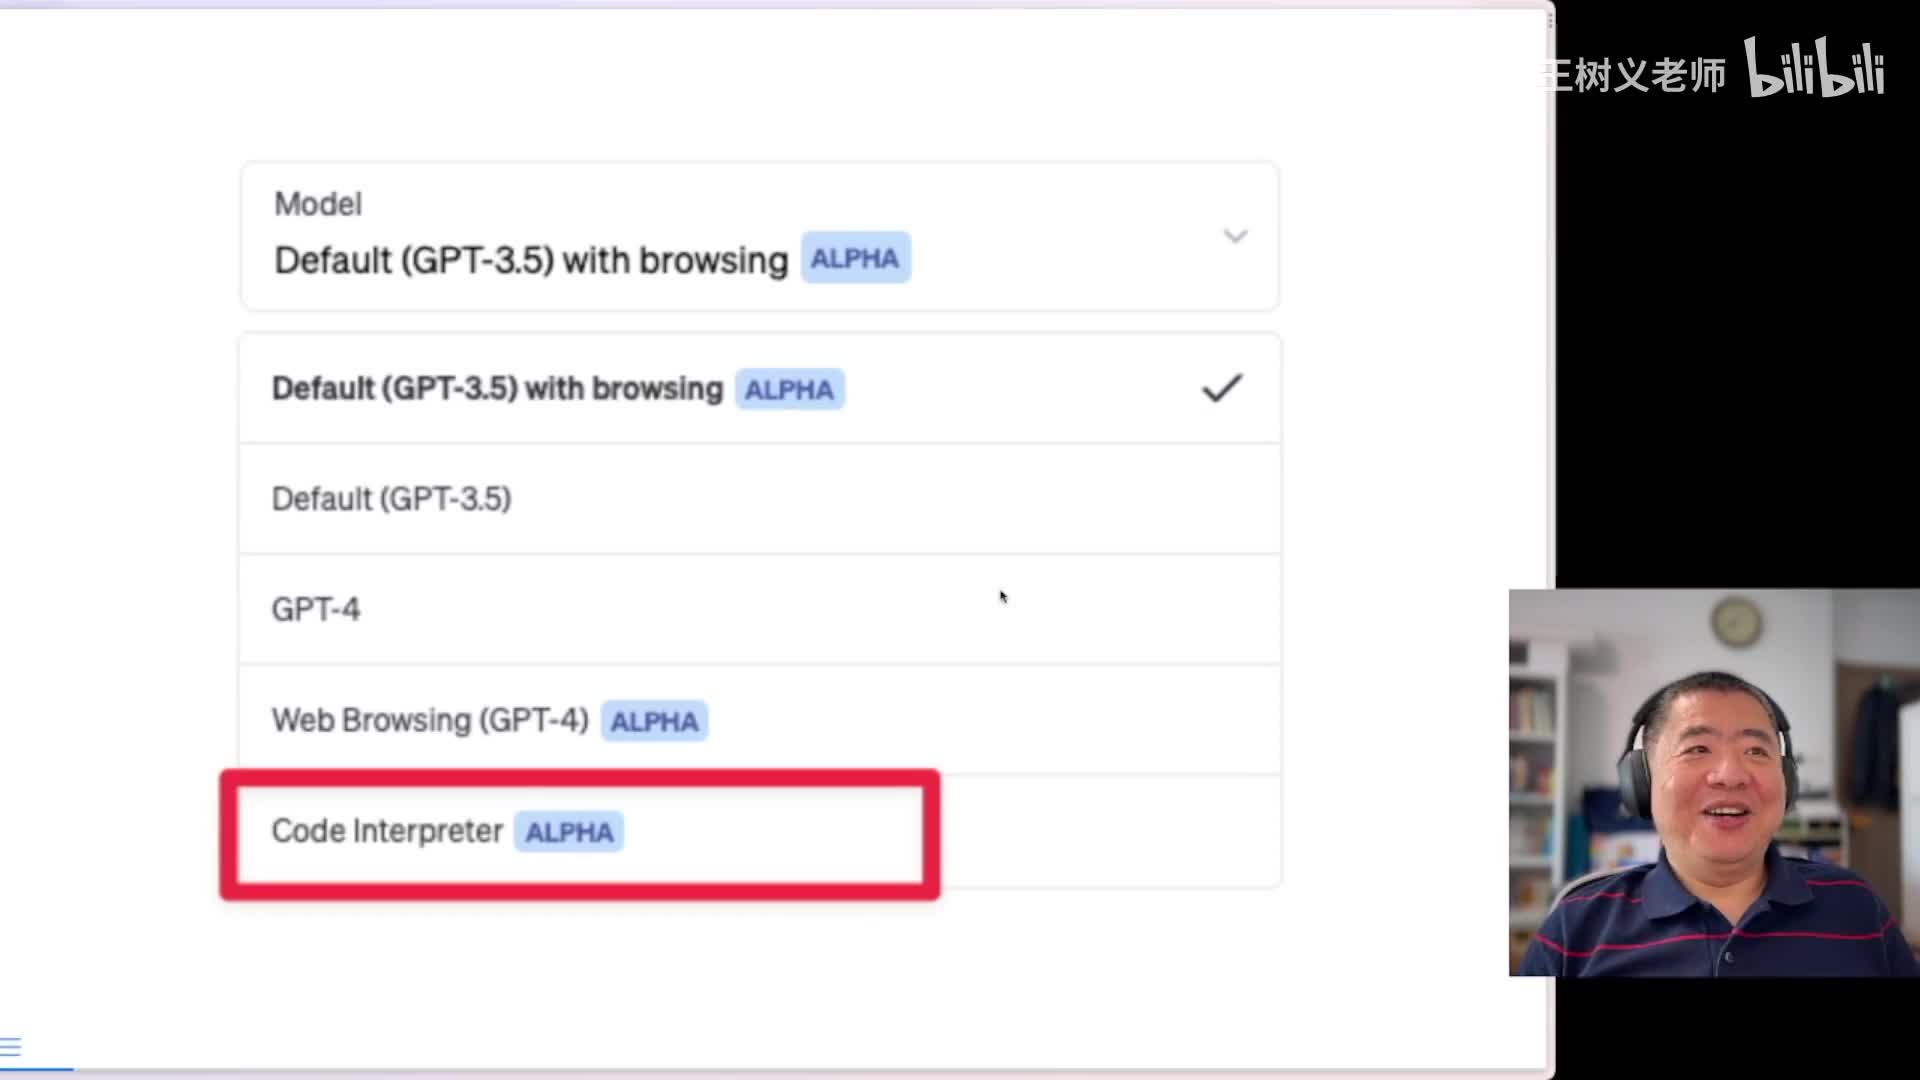This screenshot has width=1920, height=1080.
Task: Click the 王树义老师 channel name text
Action: point(1634,75)
